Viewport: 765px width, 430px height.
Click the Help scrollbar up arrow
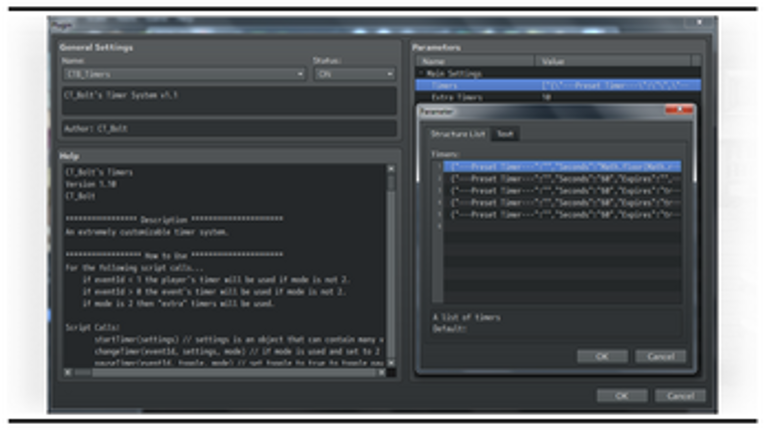click(391, 169)
